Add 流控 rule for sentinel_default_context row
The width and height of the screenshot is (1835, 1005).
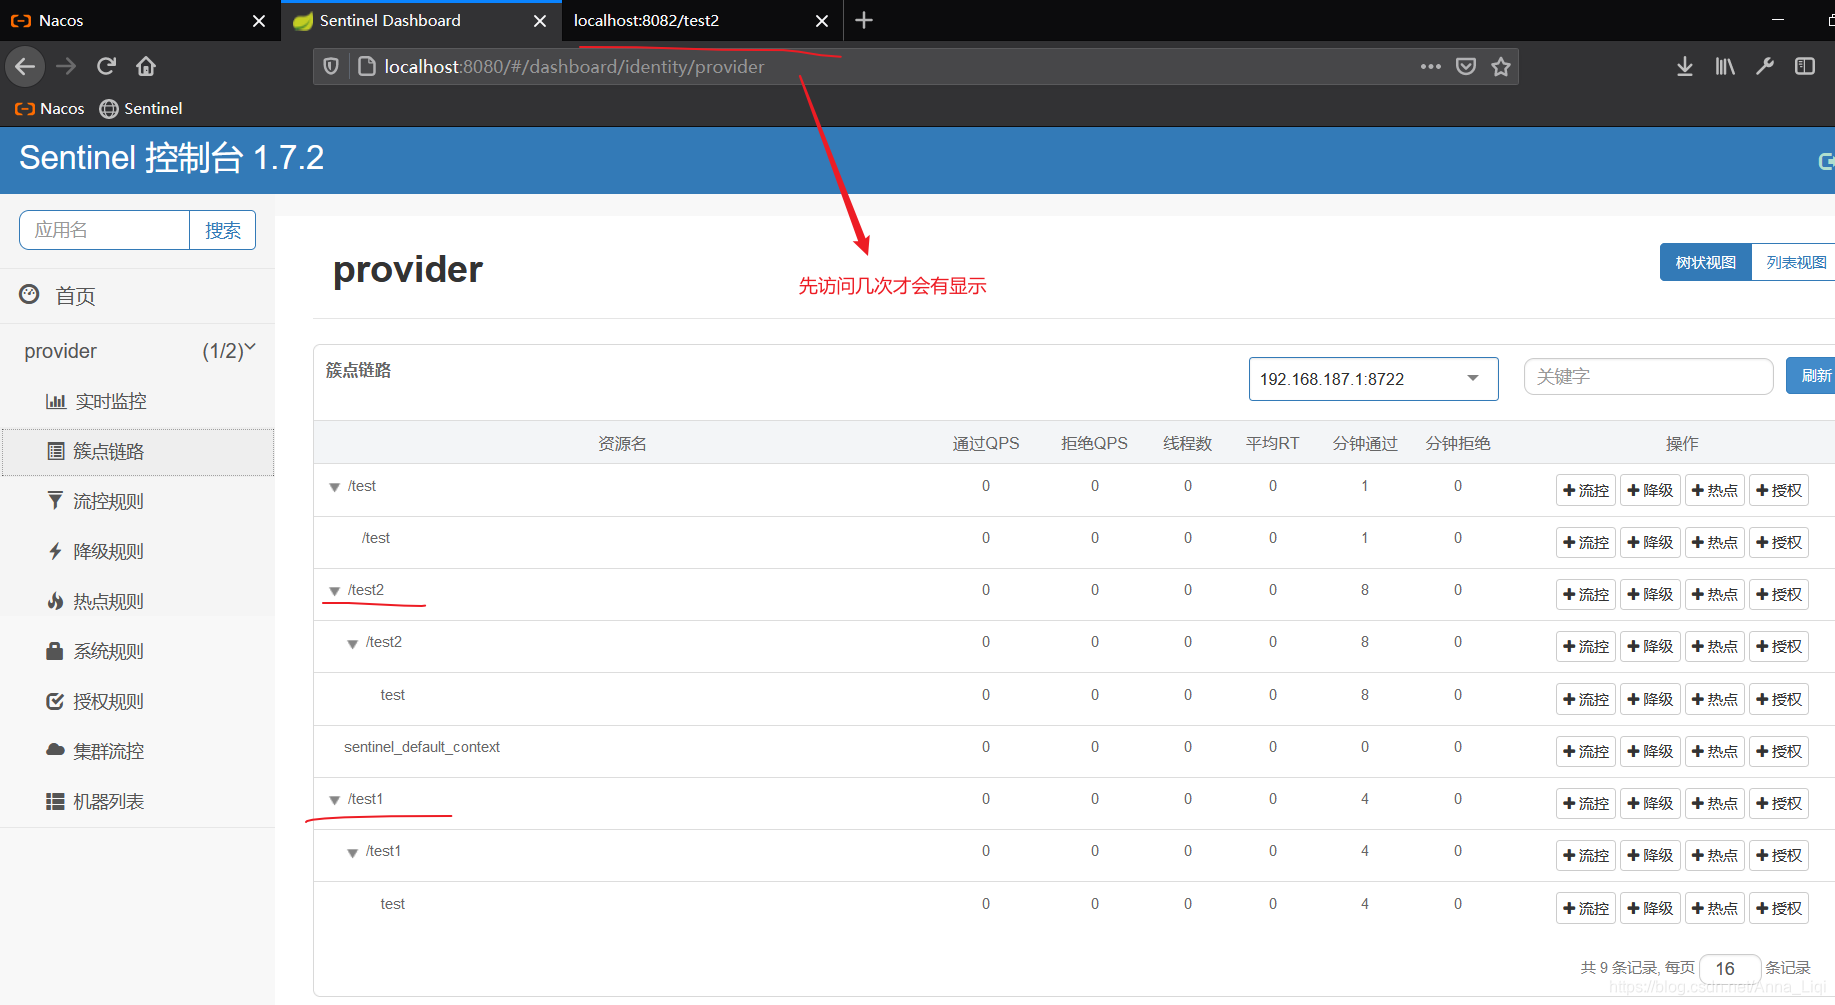tap(1586, 751)
